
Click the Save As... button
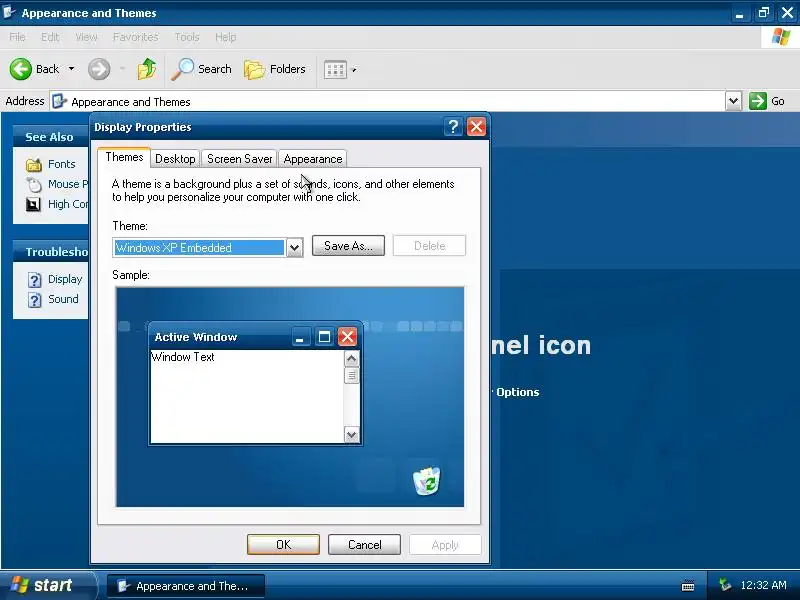pos(348,246)
